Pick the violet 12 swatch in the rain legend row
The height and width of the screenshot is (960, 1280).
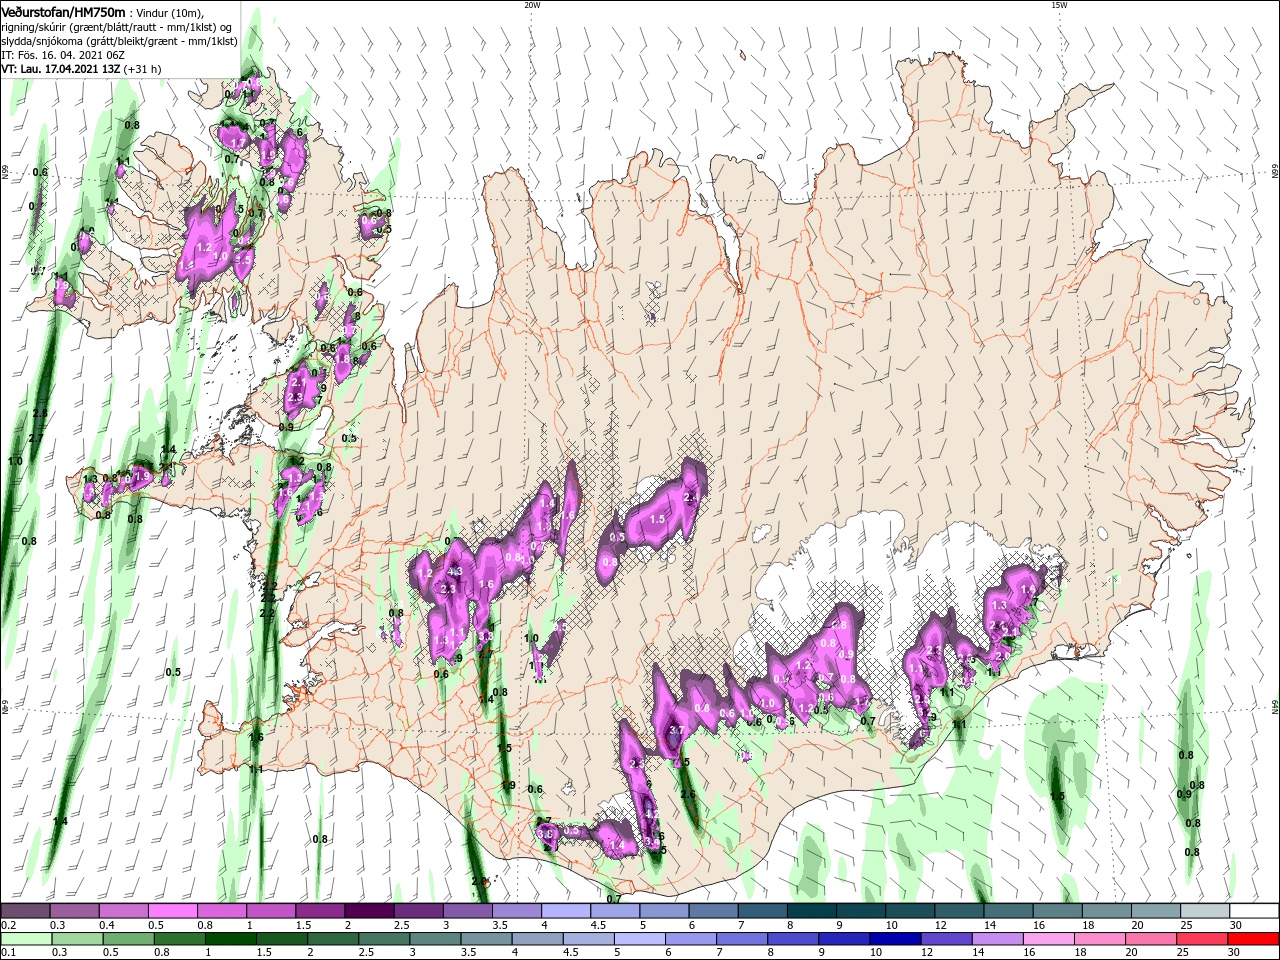pyautogui.click(x=946, y=939)
